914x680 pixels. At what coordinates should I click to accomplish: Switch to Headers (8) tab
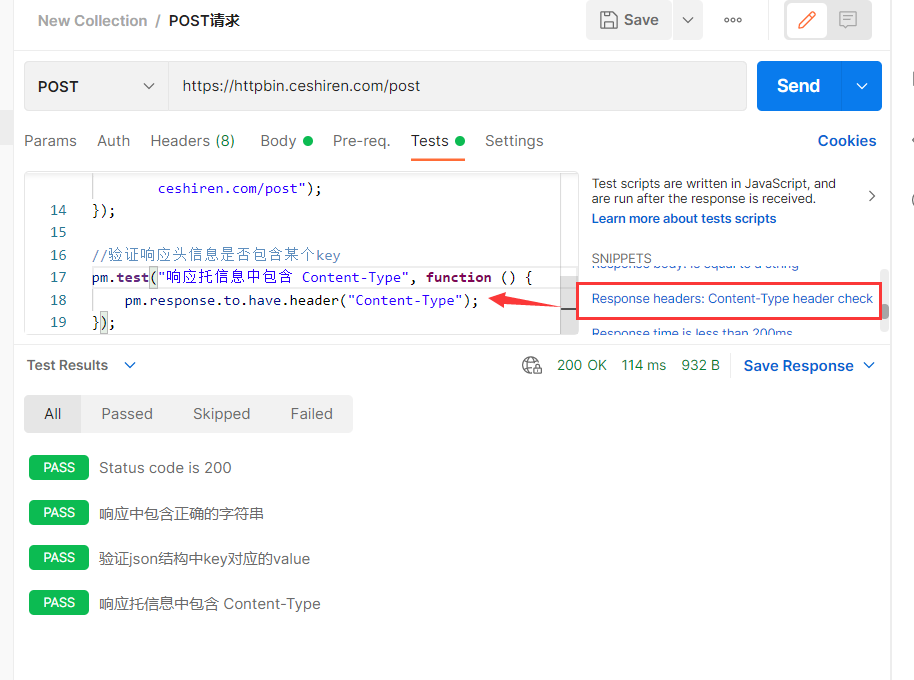click(192, 141)
